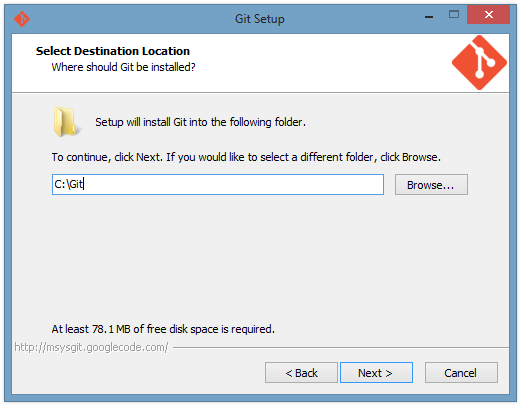521x406 pixels.
Task: Place cursor on C:\Git path text
Action: pos(69,184)
